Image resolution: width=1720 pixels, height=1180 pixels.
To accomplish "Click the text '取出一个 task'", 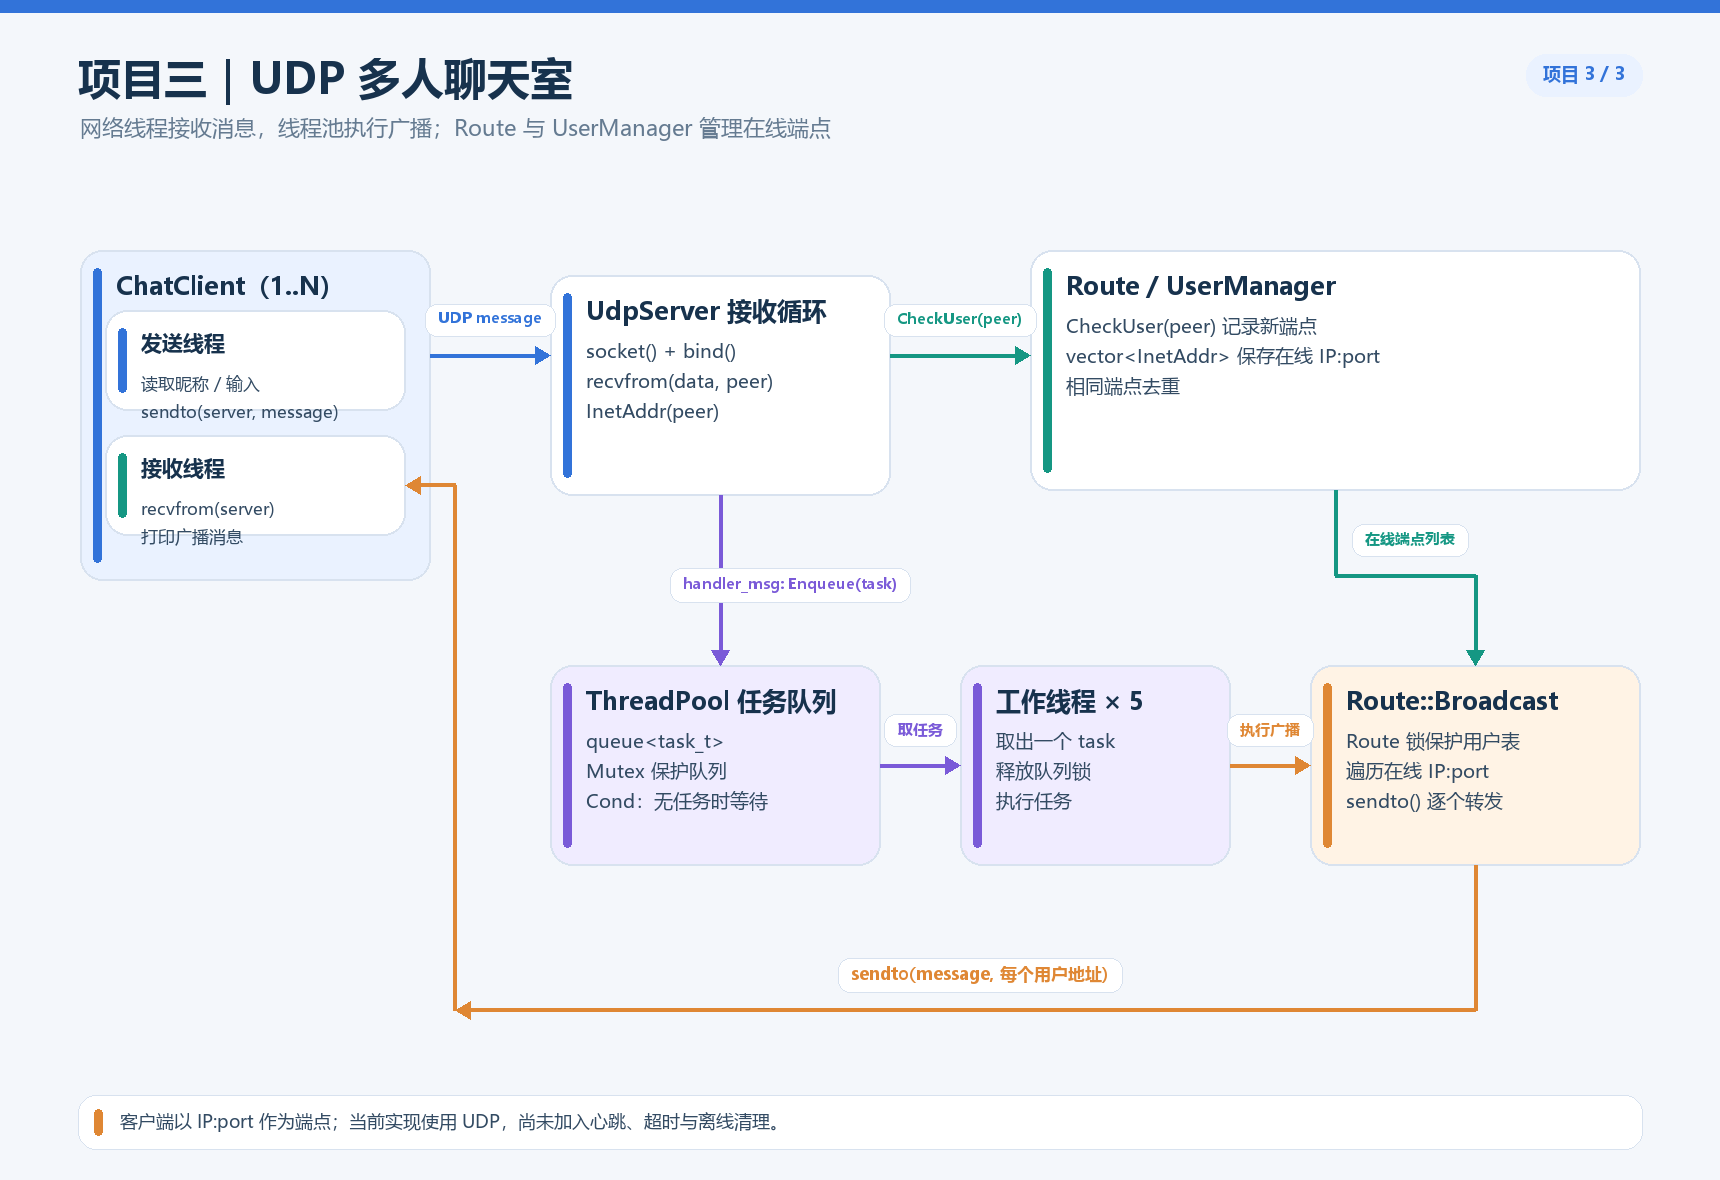I will [x=1055, y=742].
